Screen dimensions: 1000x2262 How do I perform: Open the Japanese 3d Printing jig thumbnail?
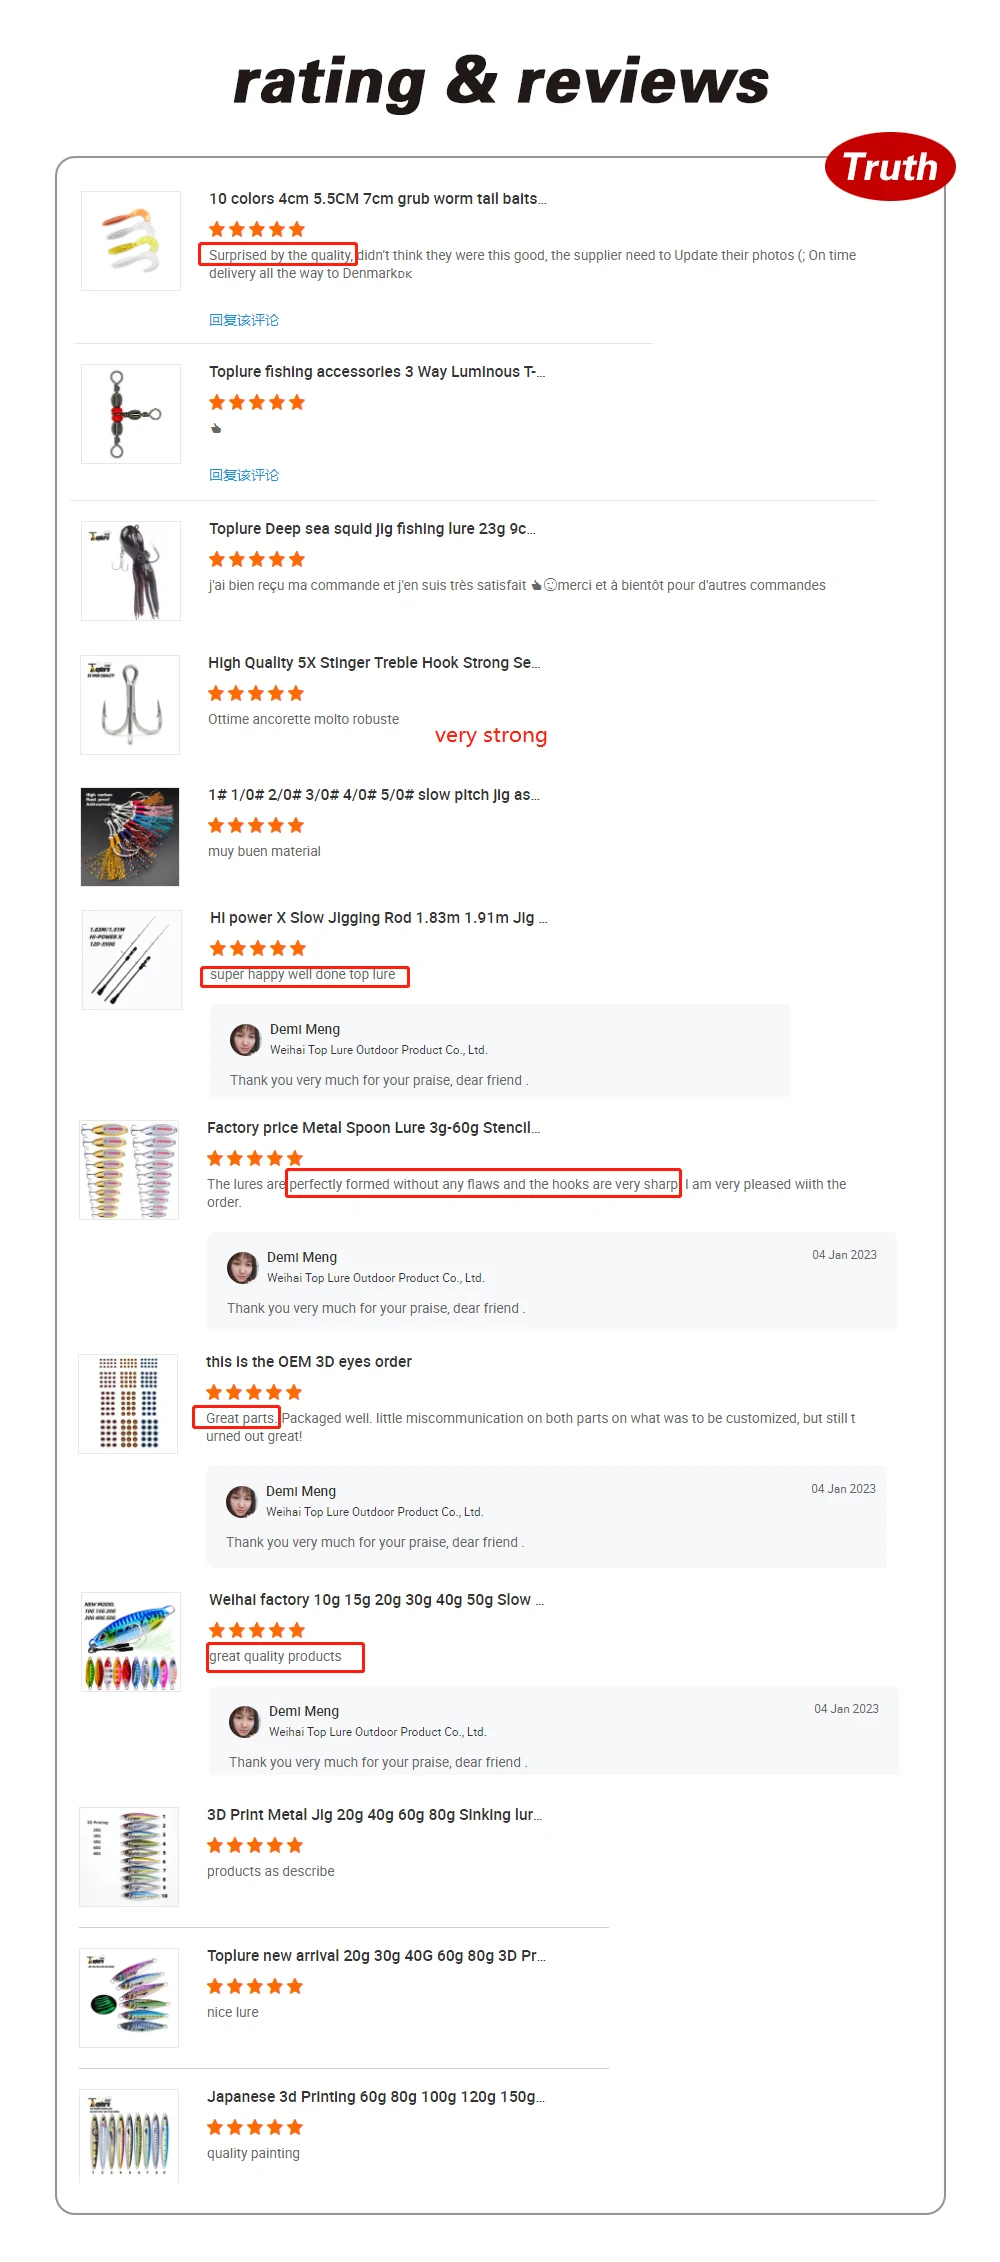(x=129, y=2135)
